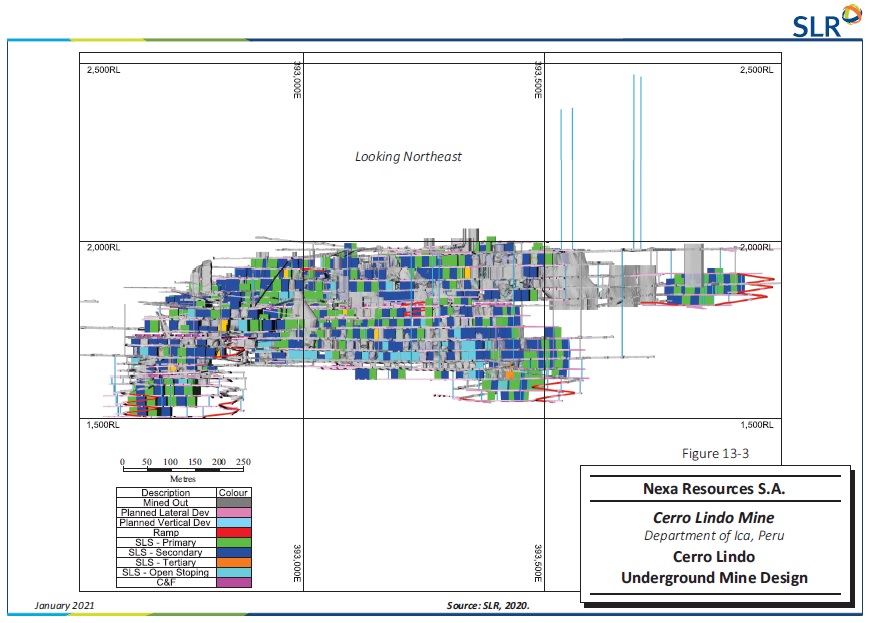Click the legend Colour column header

click(x=232, y=493)
